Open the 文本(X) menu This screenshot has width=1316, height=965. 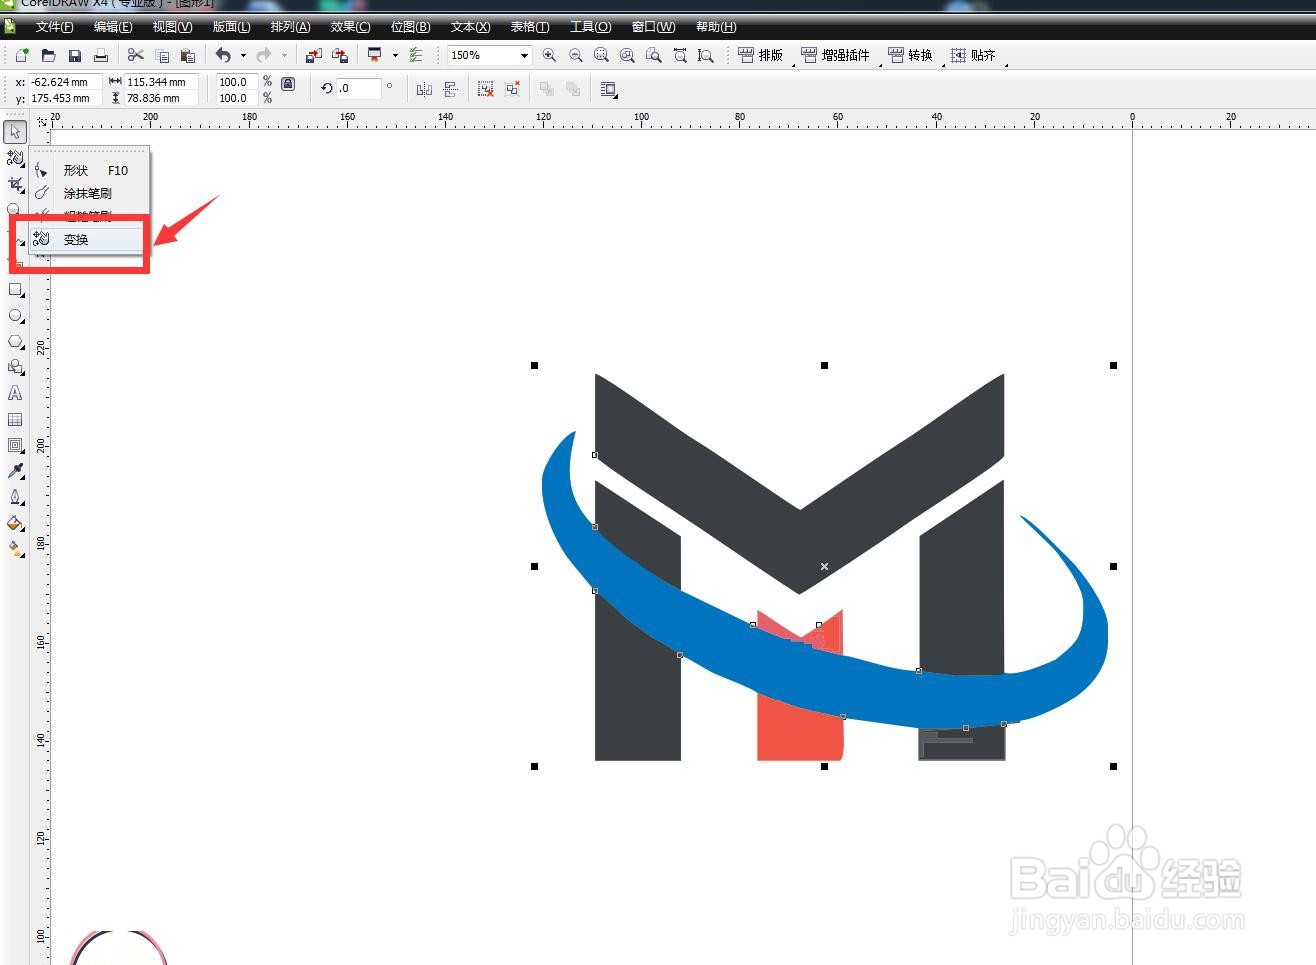tap(470, 27)
